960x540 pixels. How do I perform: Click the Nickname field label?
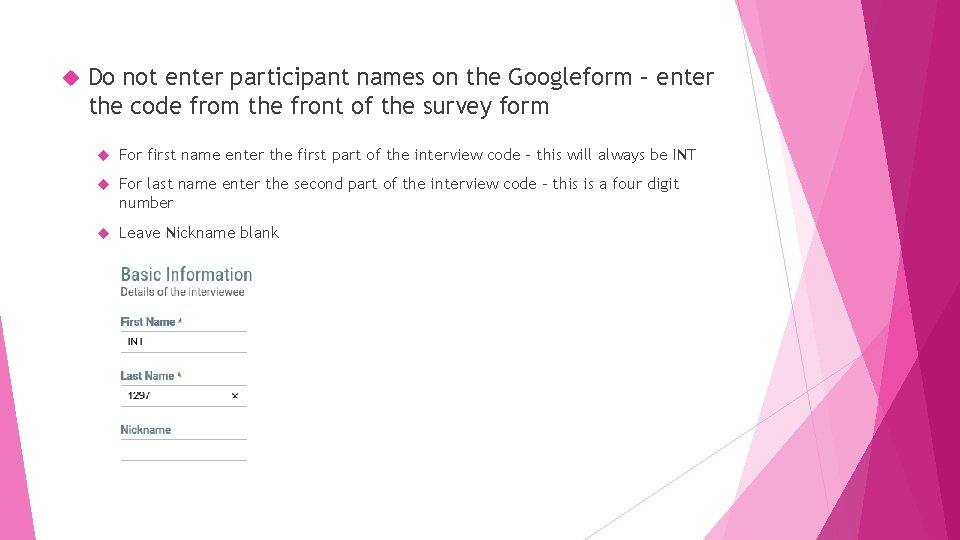coord(146,430)
